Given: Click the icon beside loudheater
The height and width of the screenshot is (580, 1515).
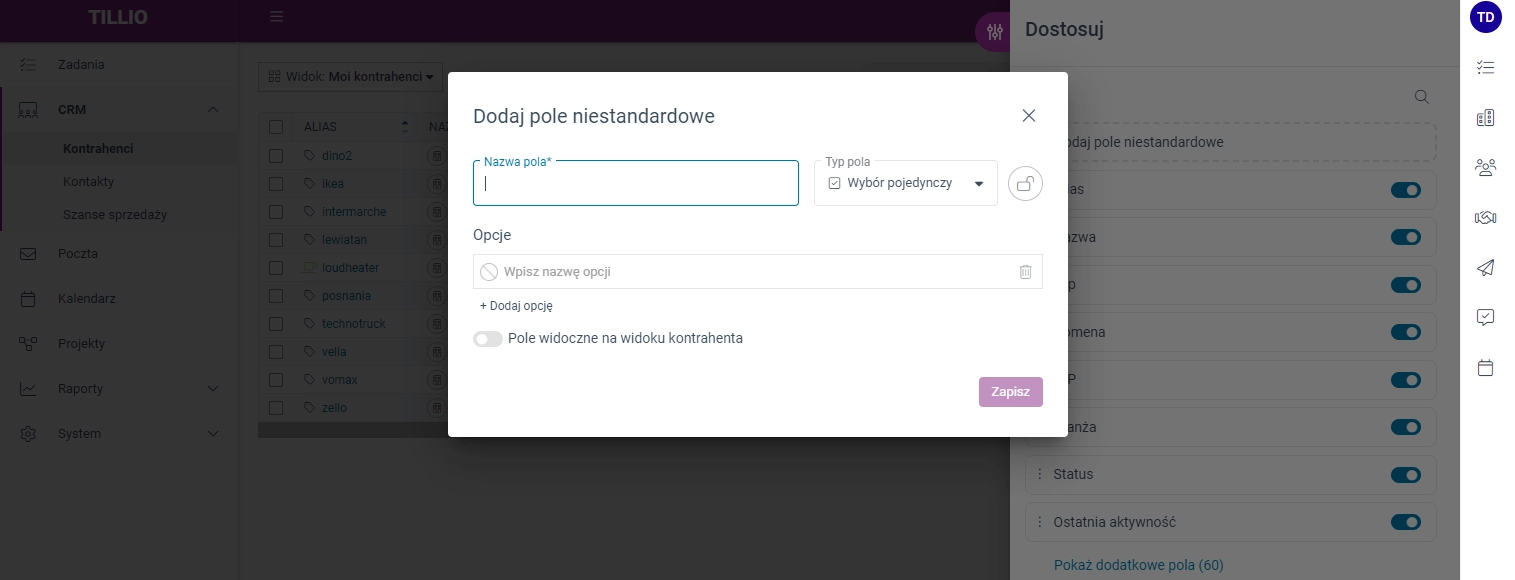Looking at the screenshot, I should (x=309, y=268).
